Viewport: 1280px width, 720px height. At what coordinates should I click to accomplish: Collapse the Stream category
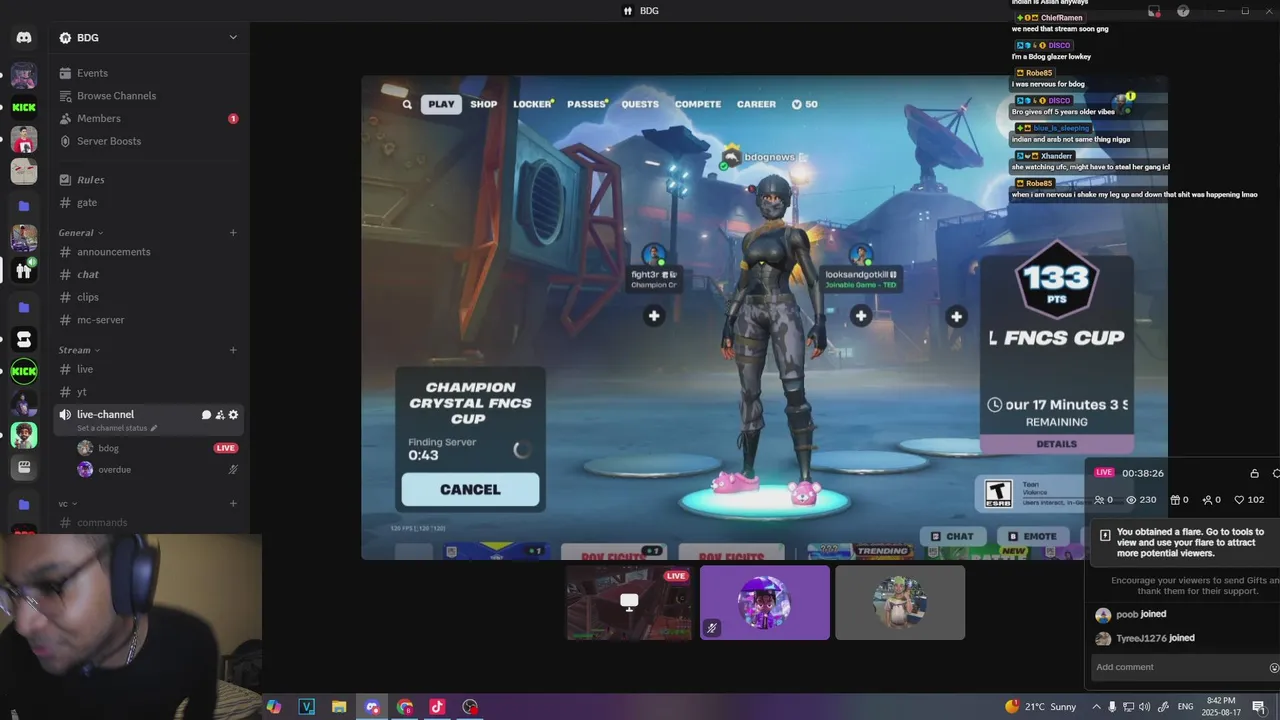79,350
